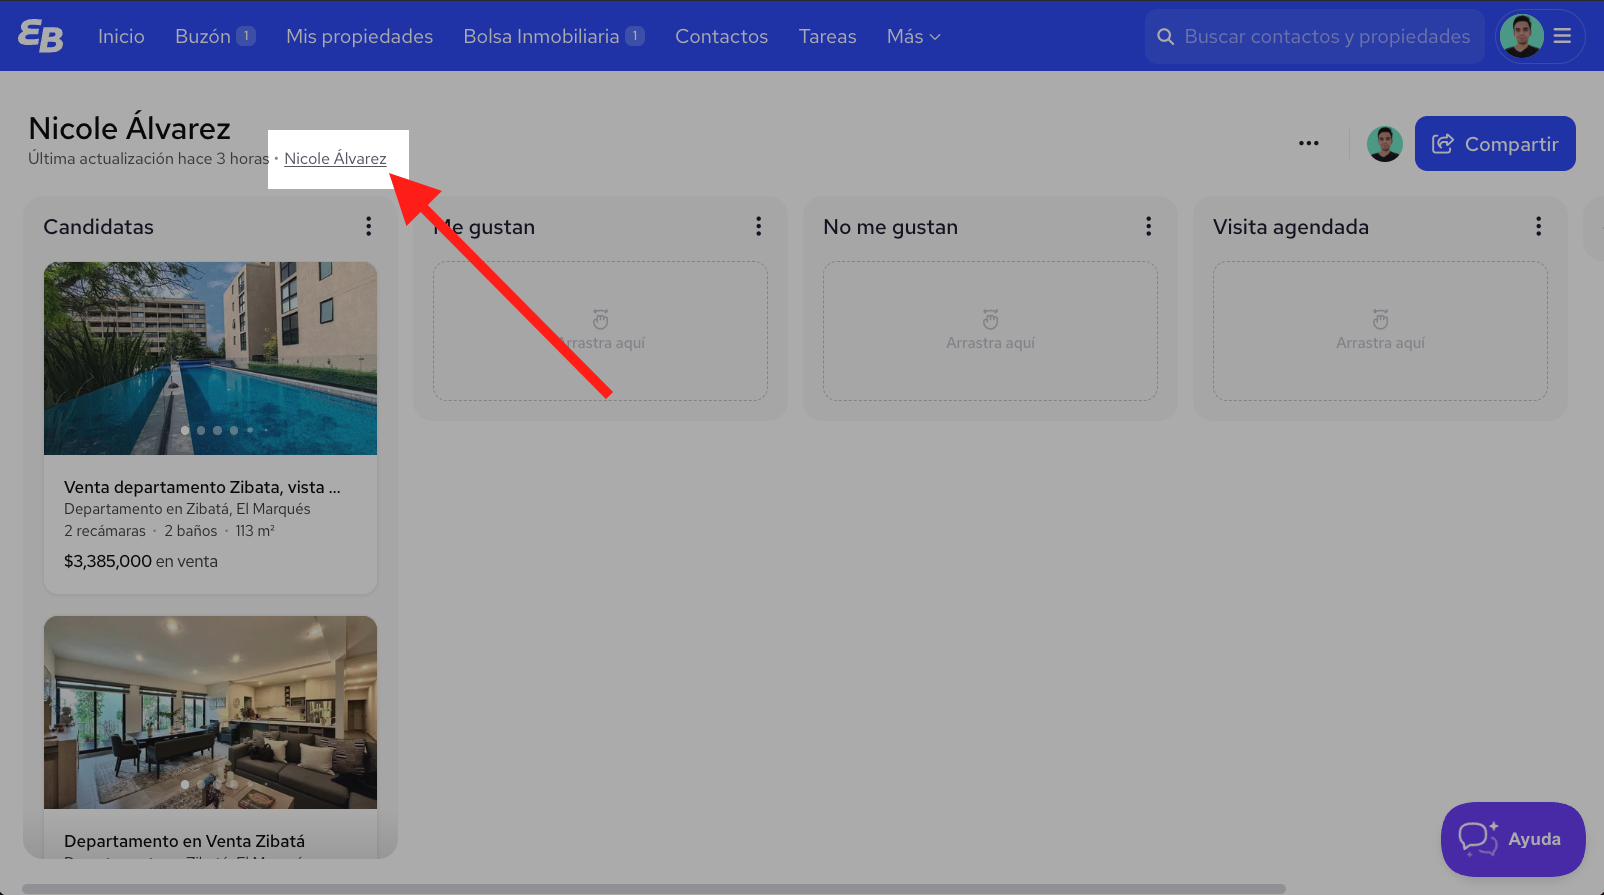Focus the Buscar contactos y propiedades field
1604x895 pixels.
click(1314, 37)
